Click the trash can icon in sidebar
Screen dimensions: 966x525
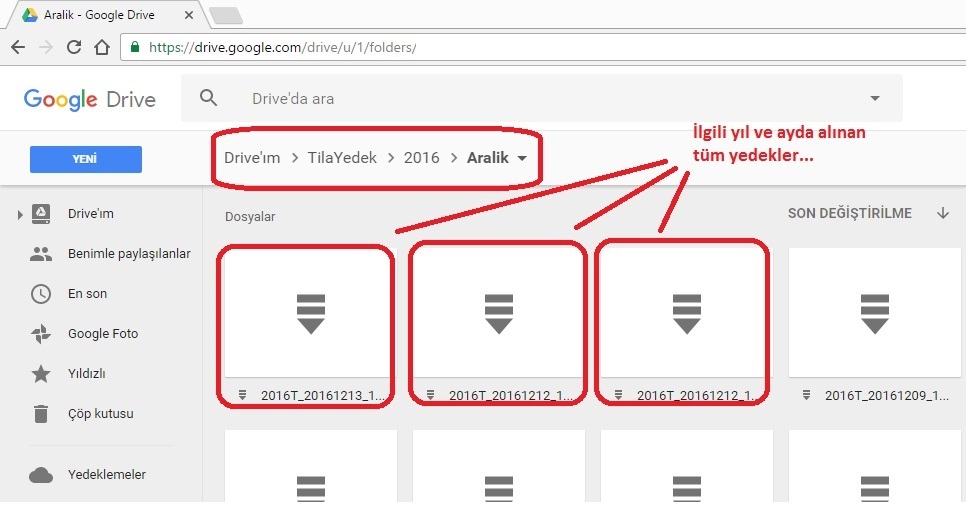pos(41,414)
